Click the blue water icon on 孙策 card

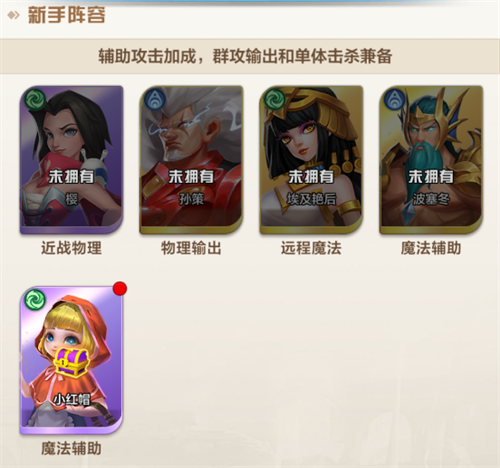155,100
